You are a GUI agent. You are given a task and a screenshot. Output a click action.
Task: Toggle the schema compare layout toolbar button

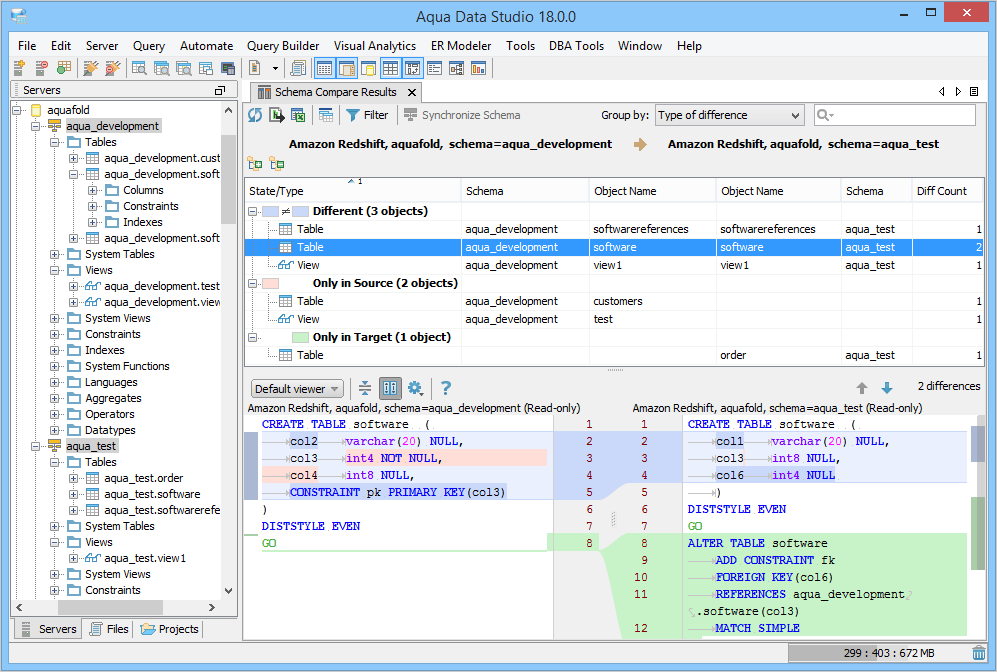tap(413, 68)
